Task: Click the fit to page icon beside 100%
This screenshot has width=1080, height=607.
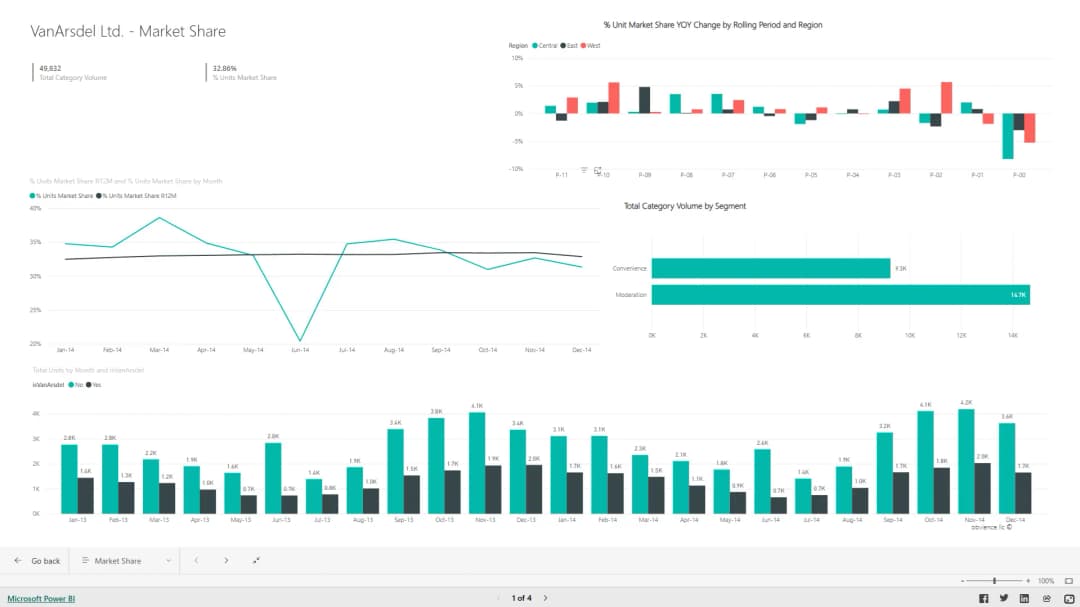Action: click(x=1069, y=581)
